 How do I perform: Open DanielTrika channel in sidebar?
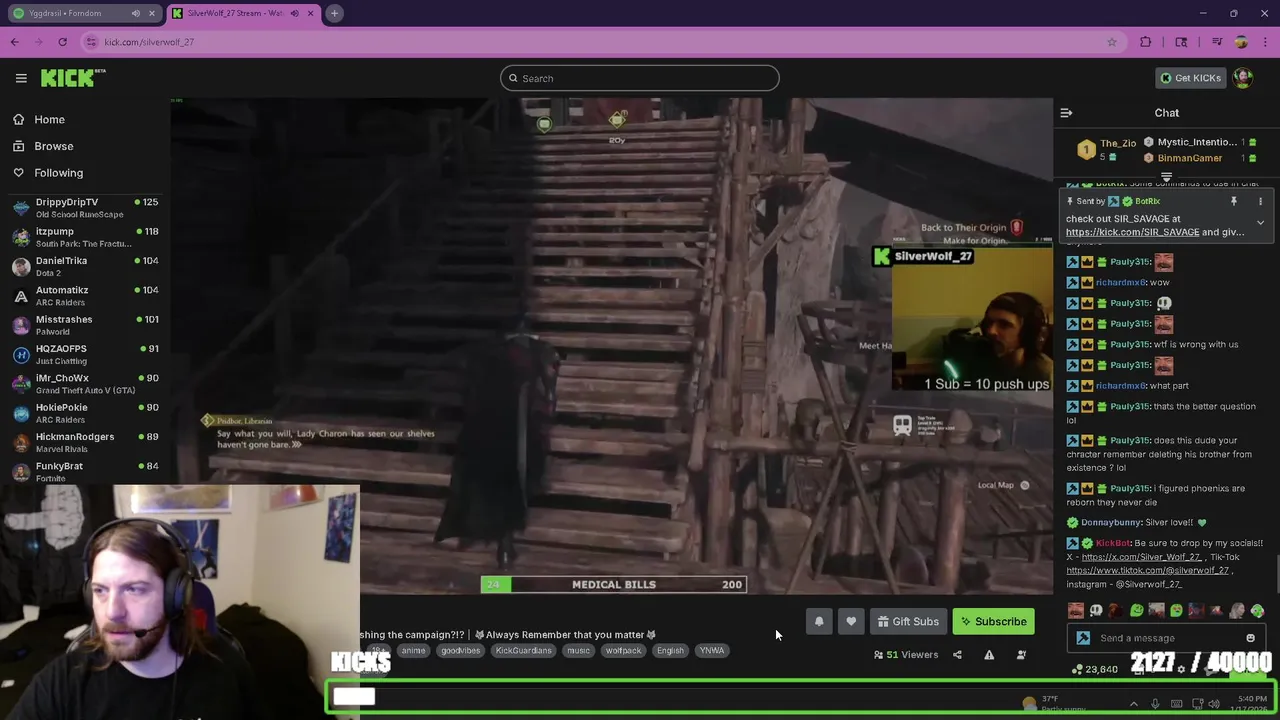85,266
